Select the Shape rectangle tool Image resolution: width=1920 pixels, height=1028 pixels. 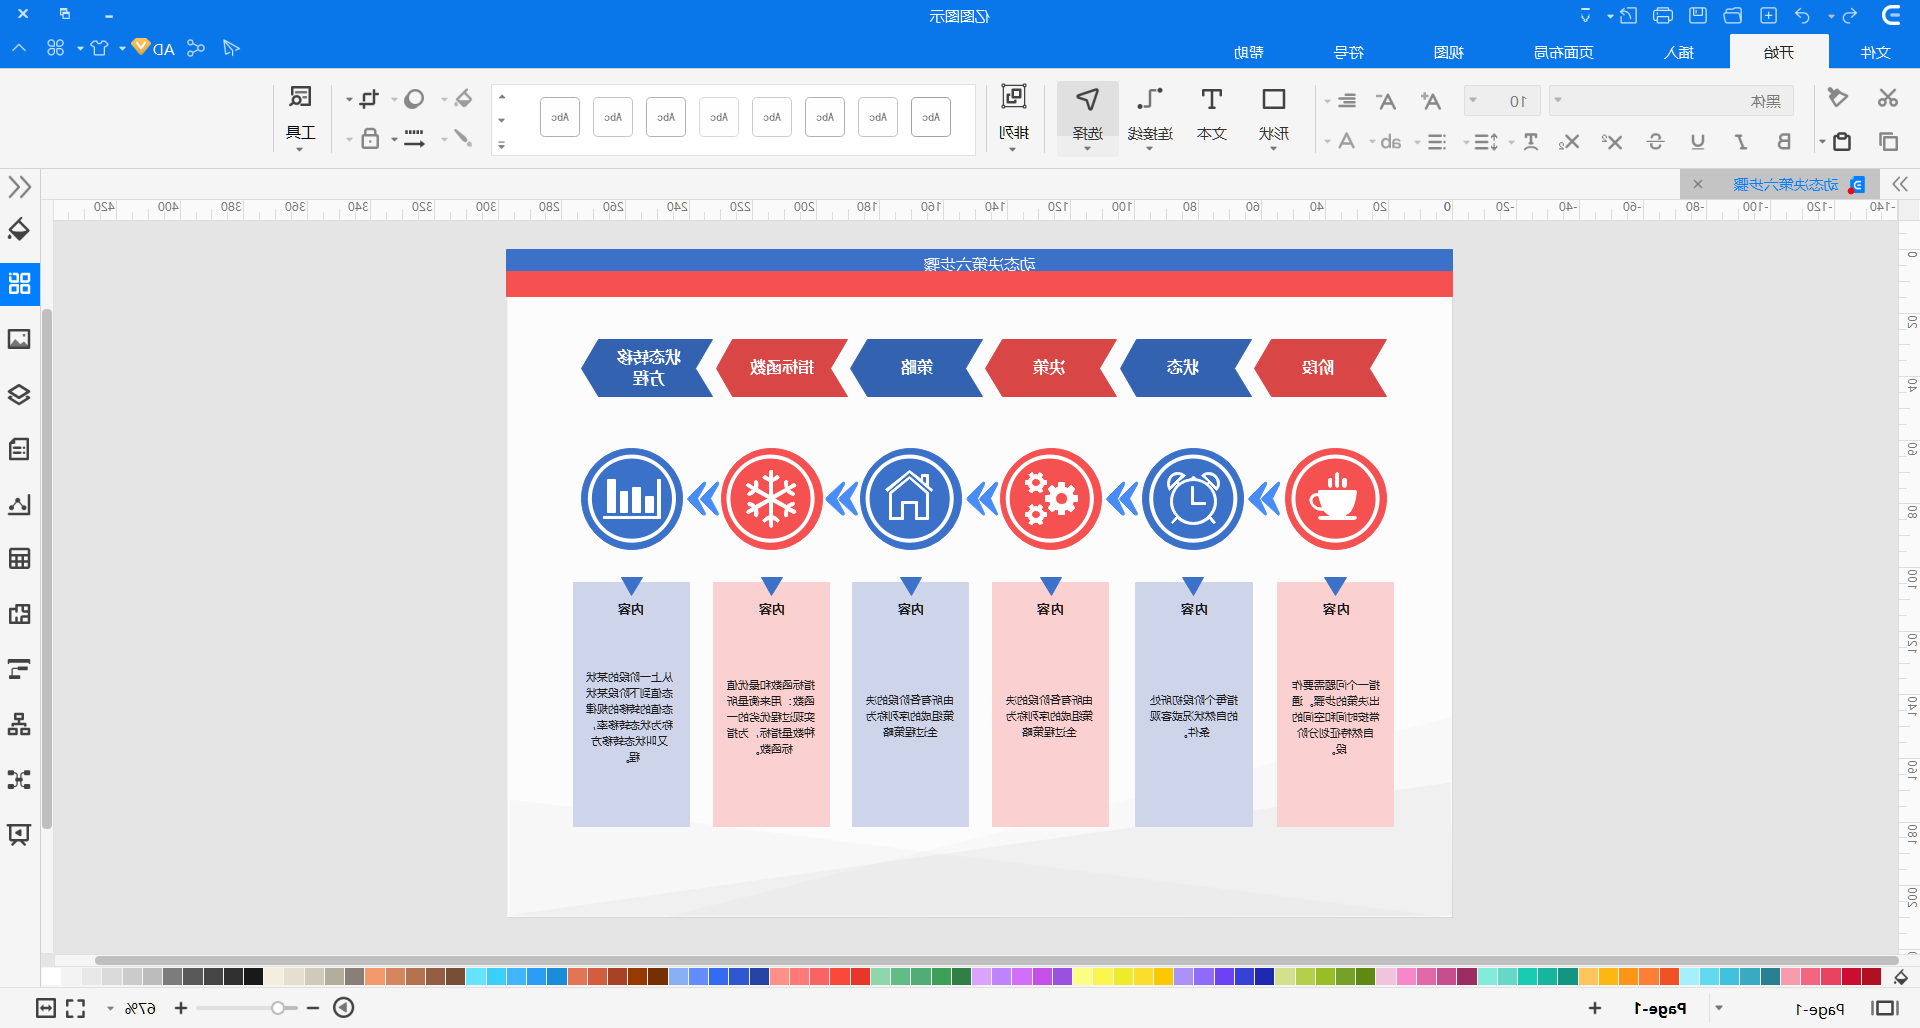coord(1273,114)
